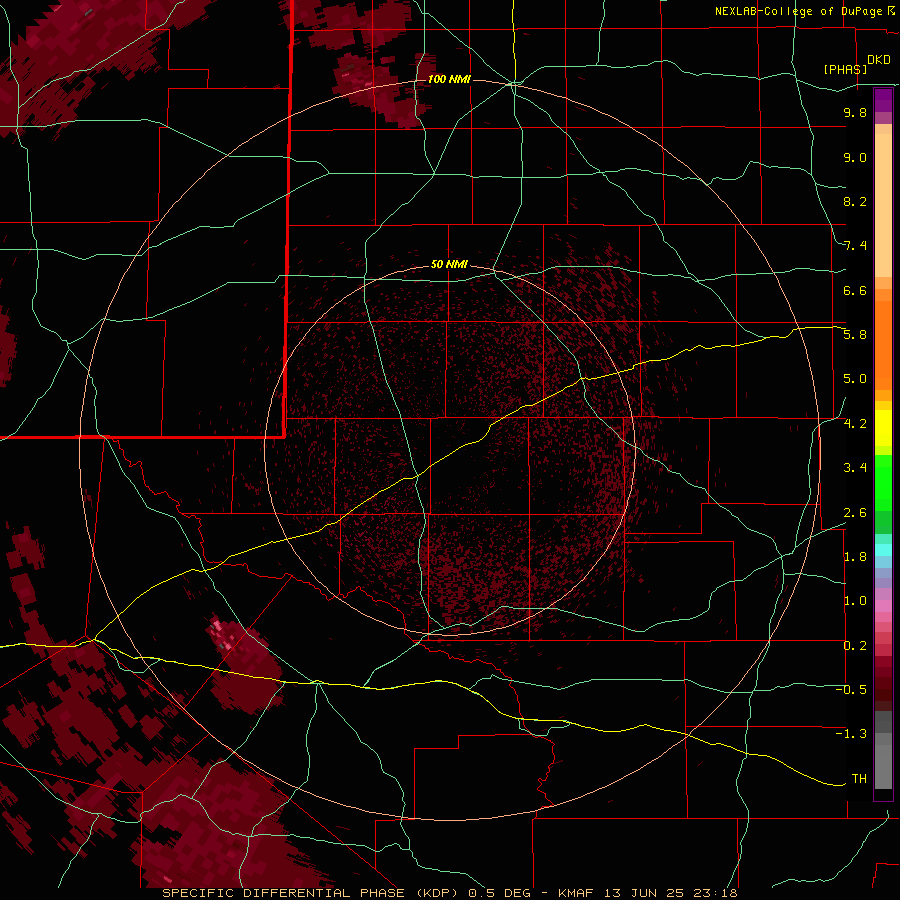The image size is (900, 900).
Task: Click the pink segment of the color bar
Action: (x=883, y=606)
